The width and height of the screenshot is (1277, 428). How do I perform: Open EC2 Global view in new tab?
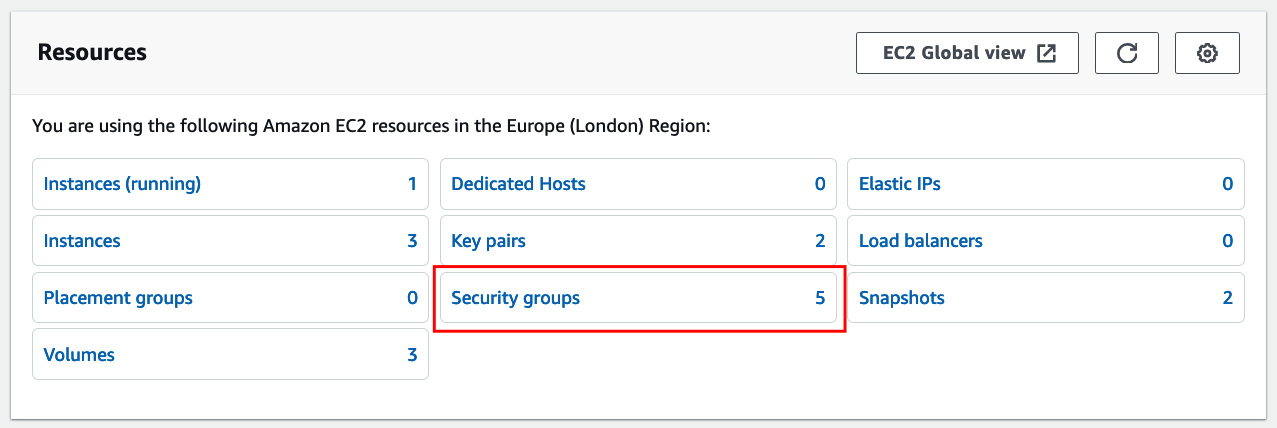click(966, 53)
